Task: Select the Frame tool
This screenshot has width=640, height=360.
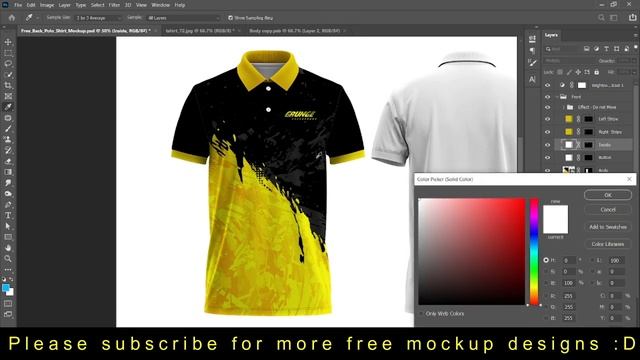Action: point(8,96)
